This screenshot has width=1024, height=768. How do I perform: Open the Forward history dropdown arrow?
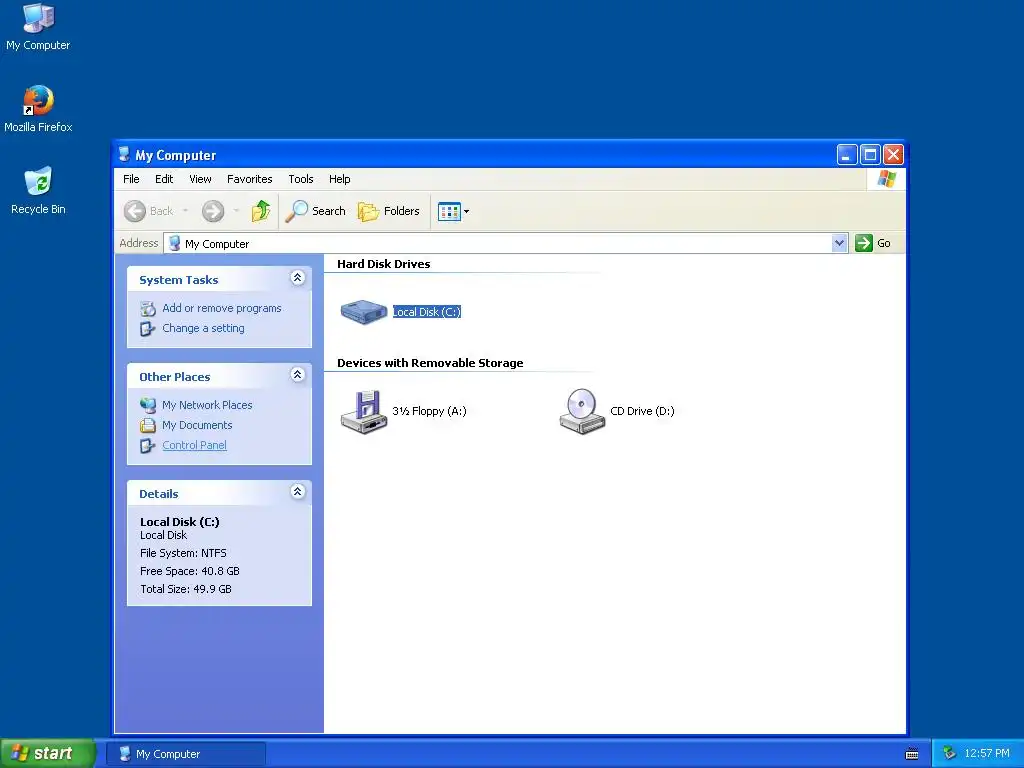pyautogui.click(x=236, y=211)
